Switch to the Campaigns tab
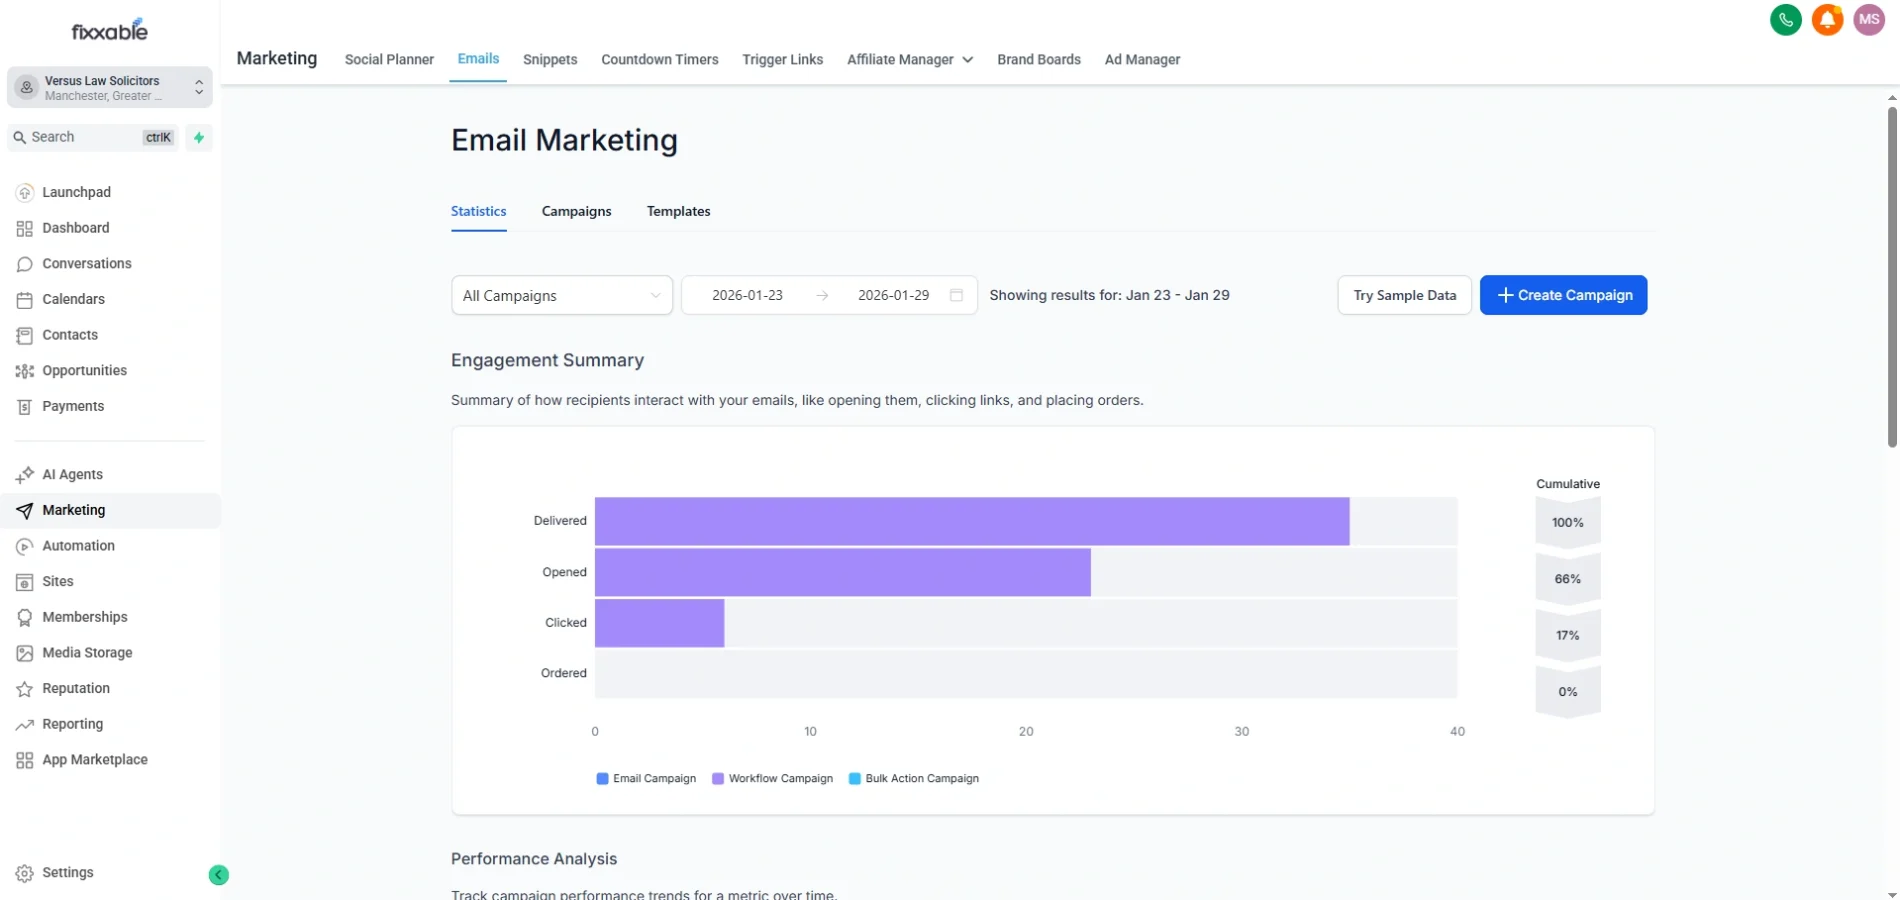 tap(576, 211)
